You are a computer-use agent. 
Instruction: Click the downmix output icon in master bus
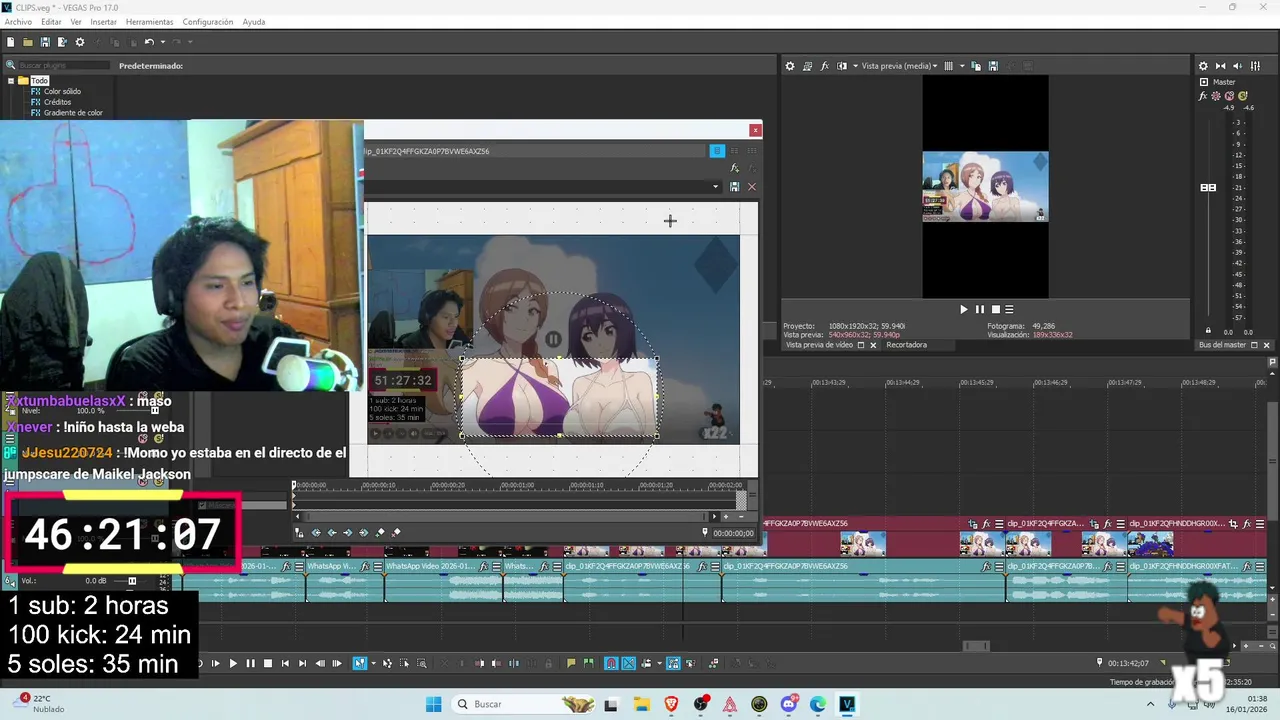pyautogui.click(x=1221, y=66)
